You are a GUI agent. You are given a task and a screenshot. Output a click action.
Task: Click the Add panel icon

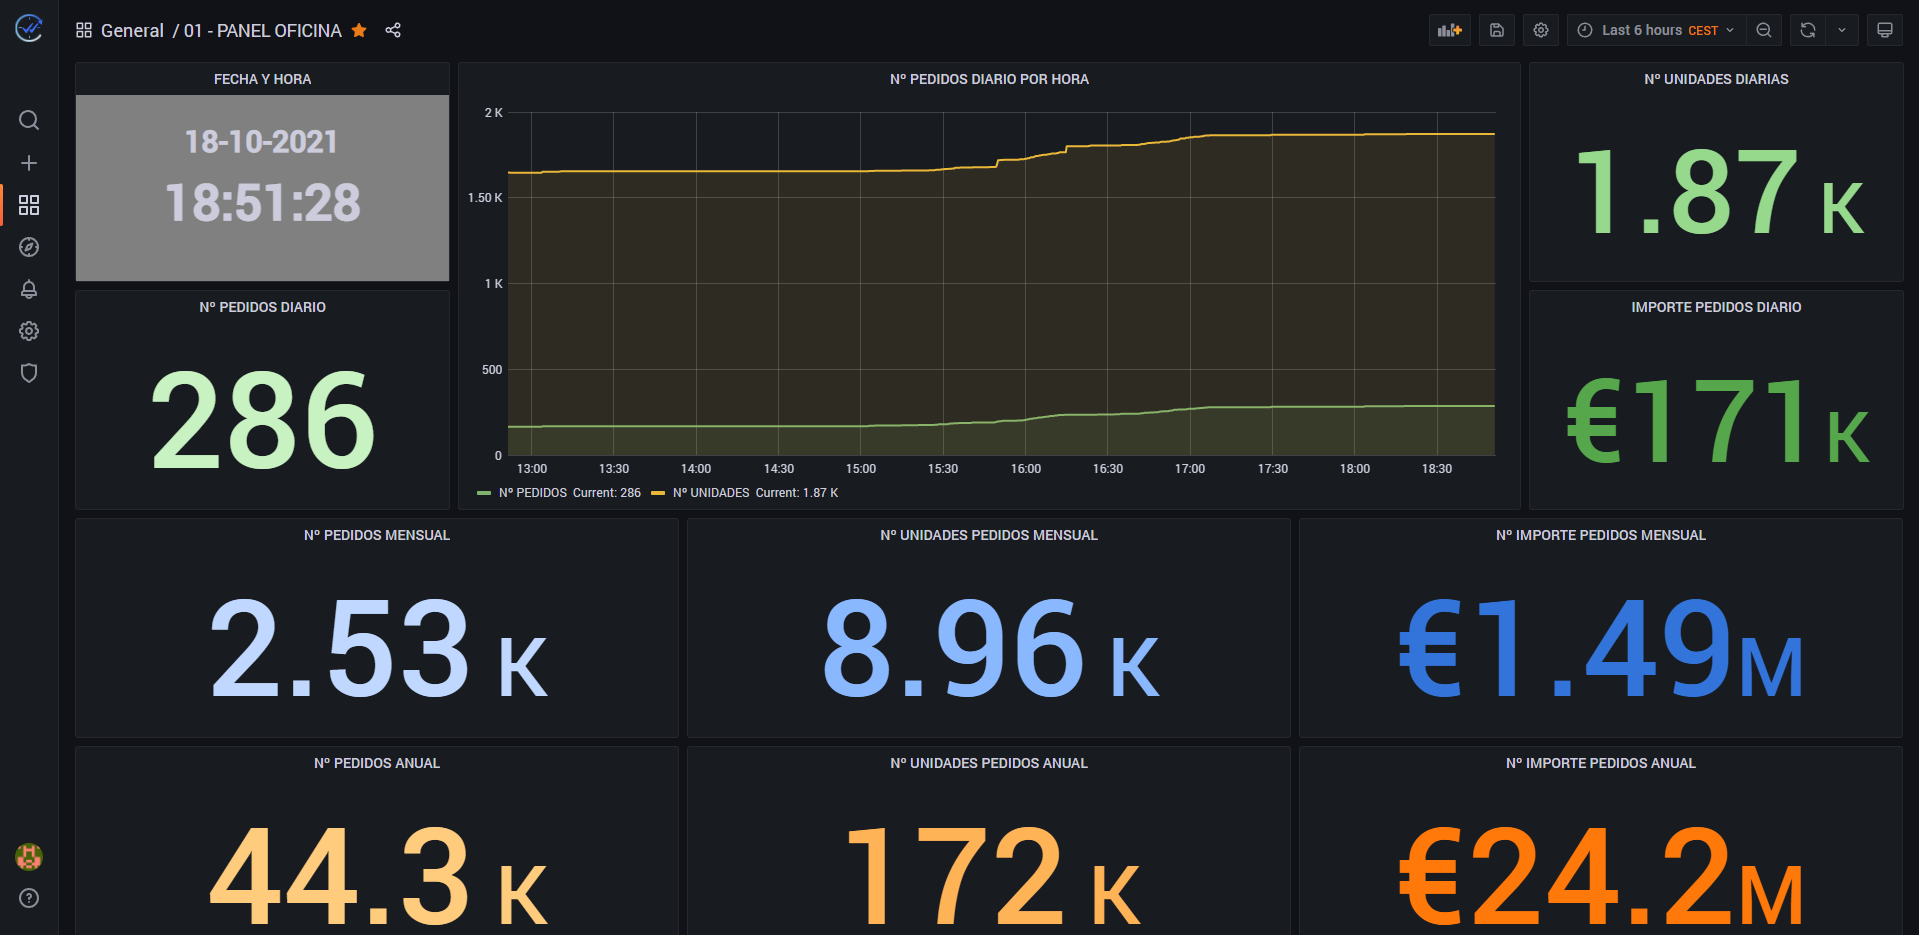(x=1450, y=30)
